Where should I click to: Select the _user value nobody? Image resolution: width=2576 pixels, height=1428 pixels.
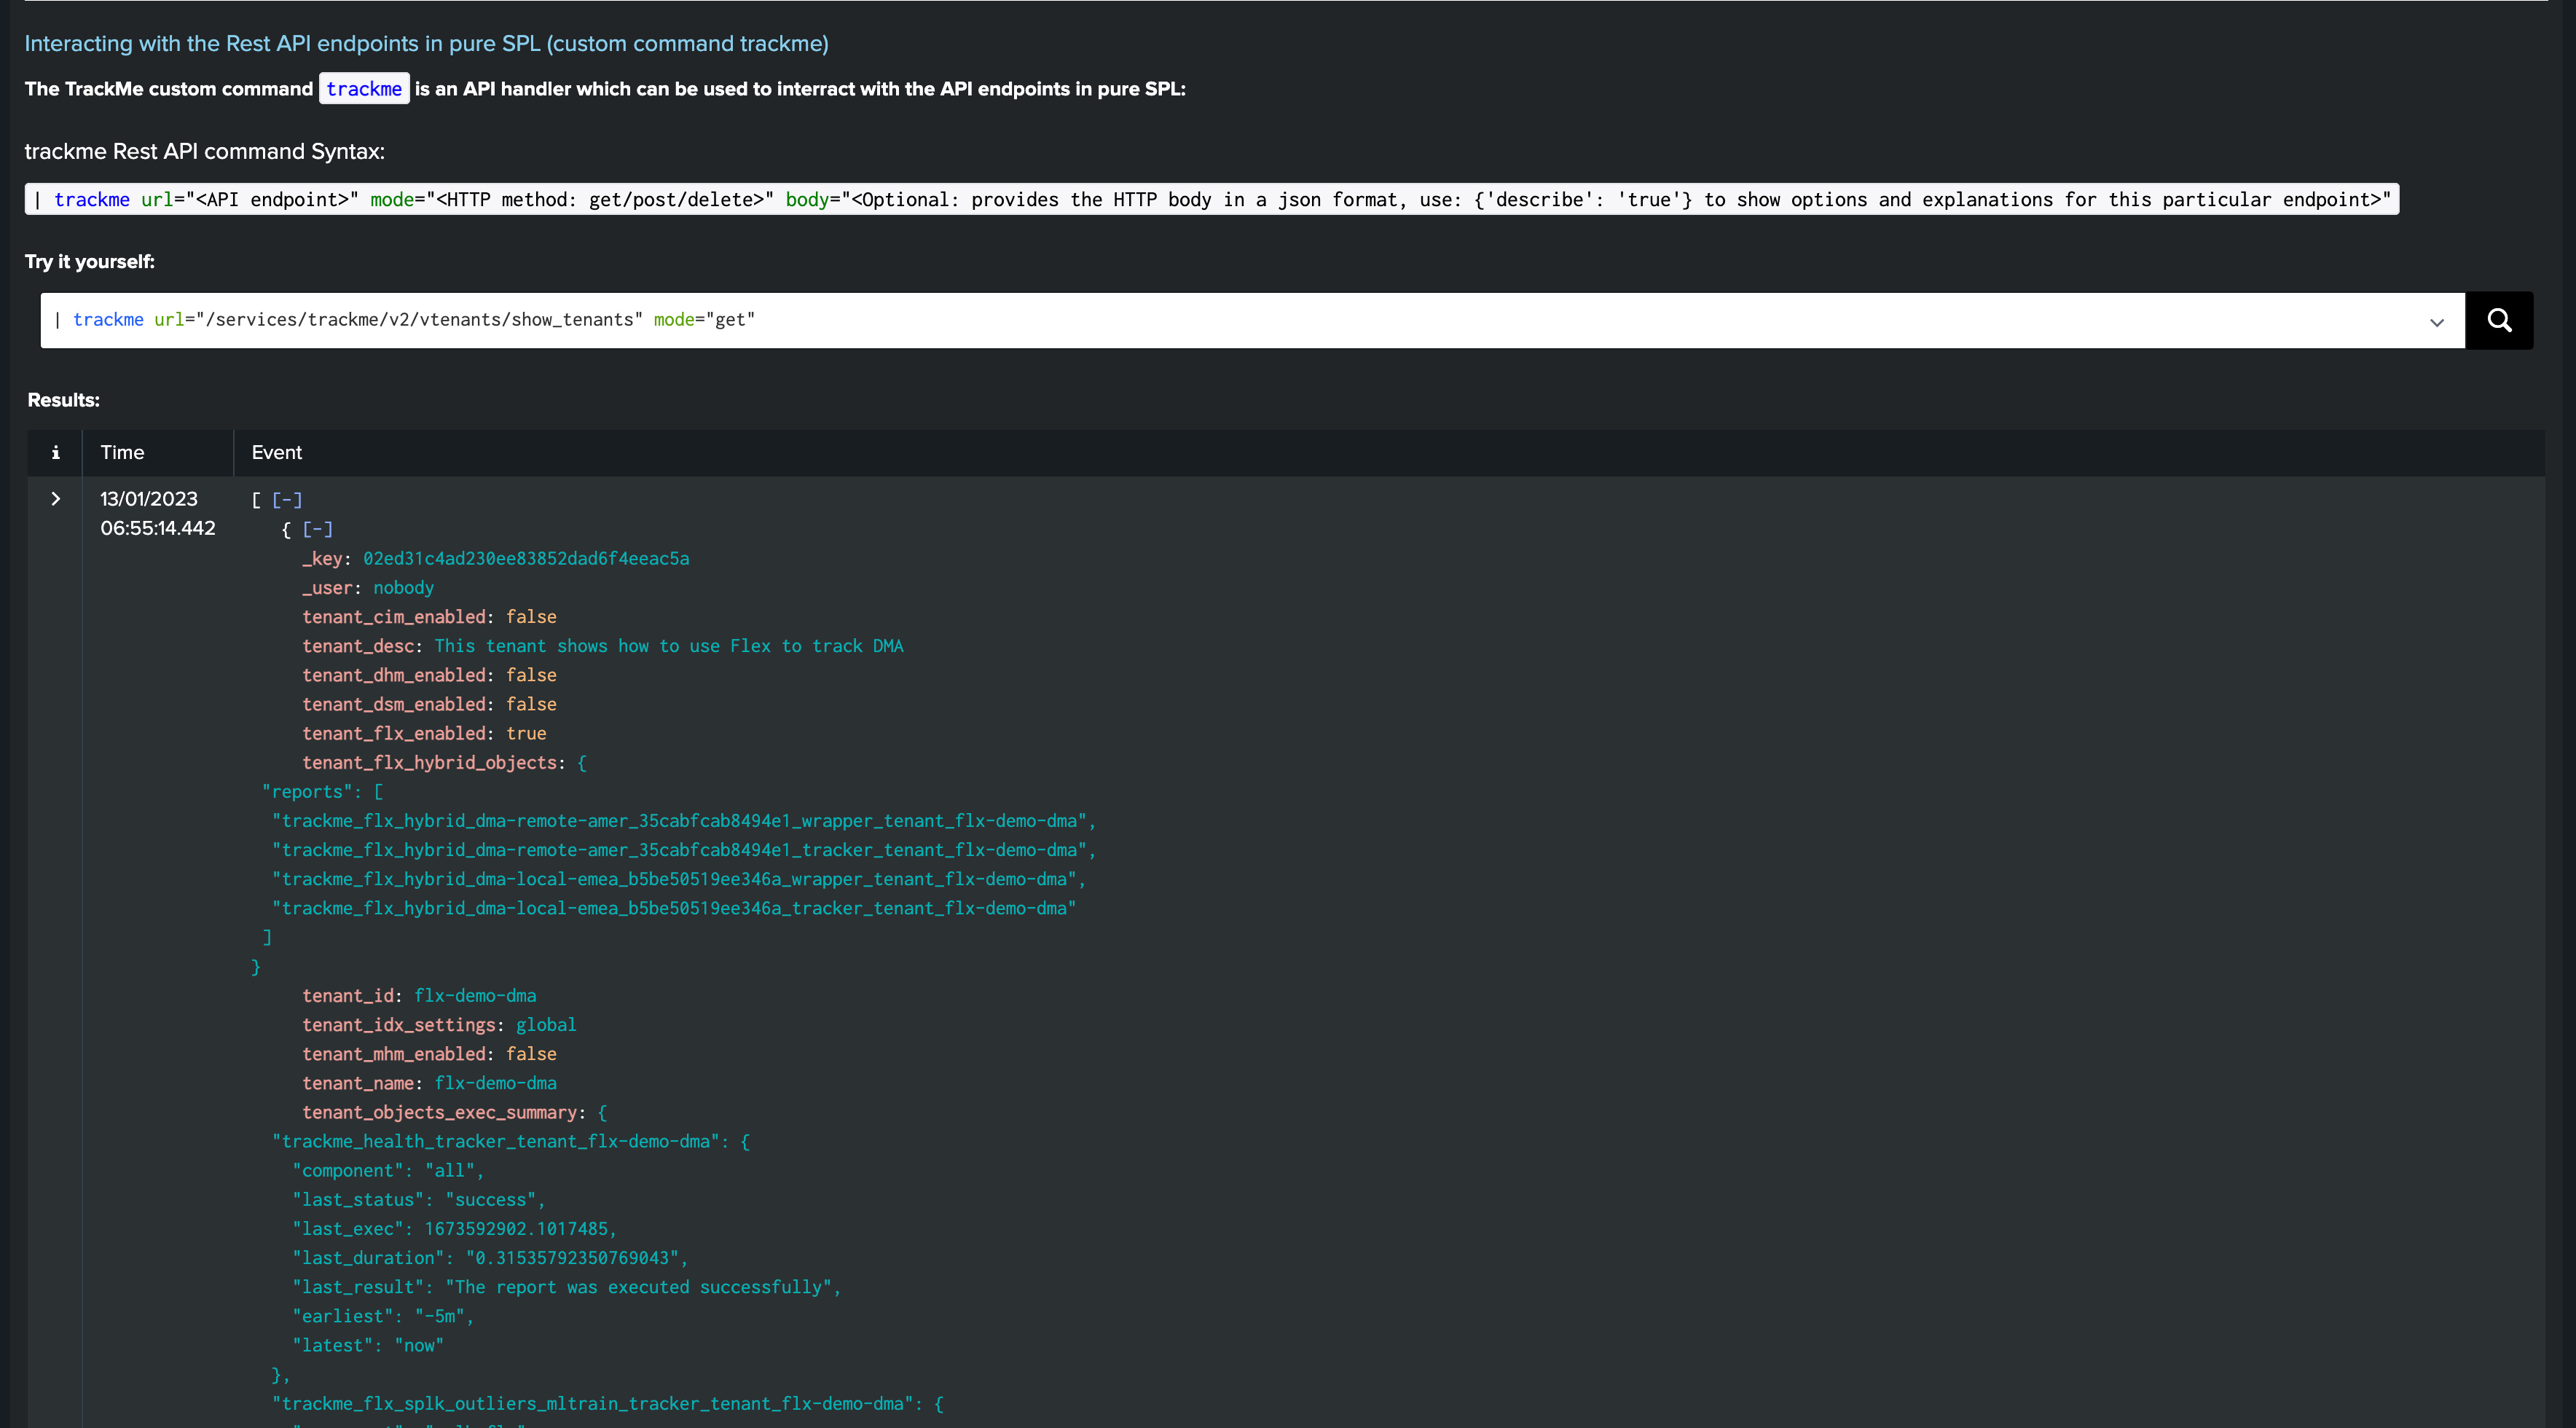tap(404, 588)
